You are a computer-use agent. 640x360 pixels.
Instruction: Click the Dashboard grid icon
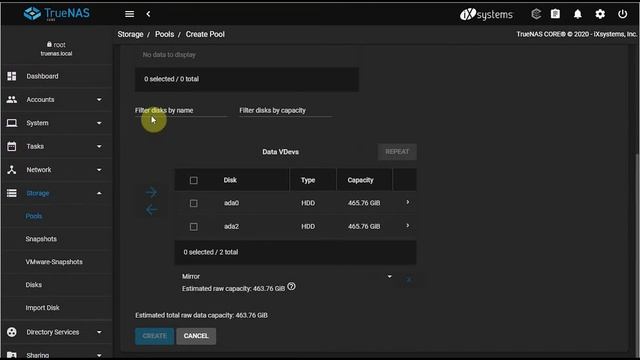point(12,76)
